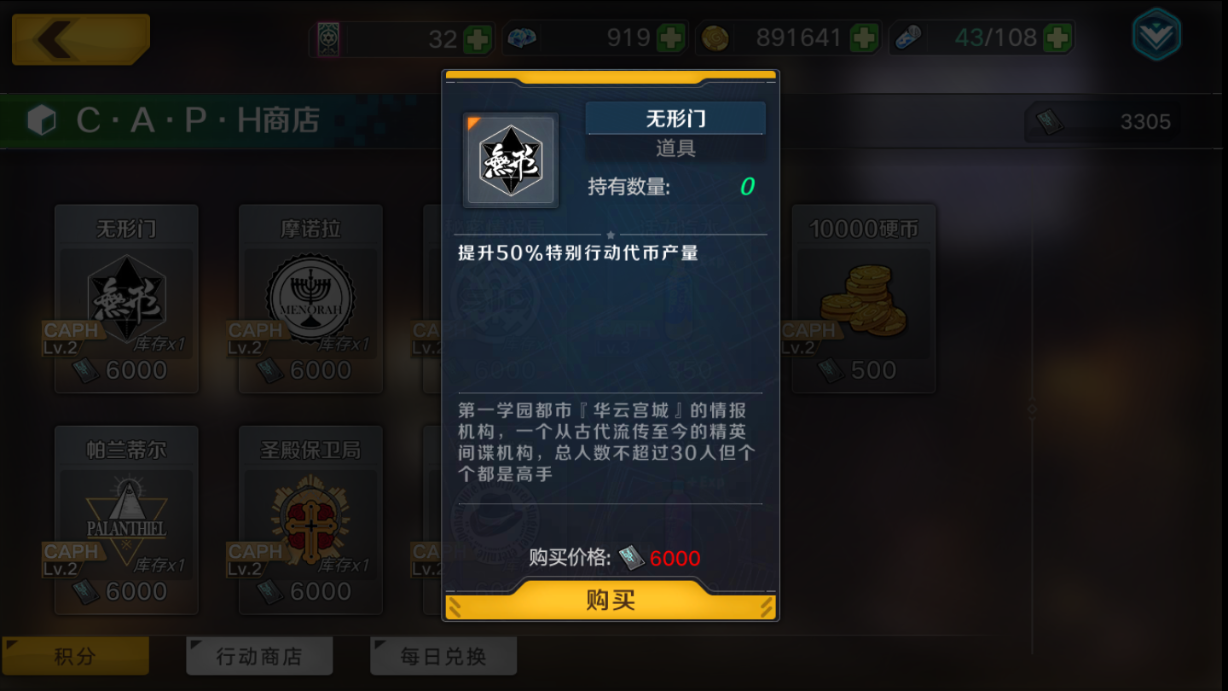This screenshot has height=691, width=1228.
Task: Tap the plus icon beside 919 gems
Action: pos(671,39)
